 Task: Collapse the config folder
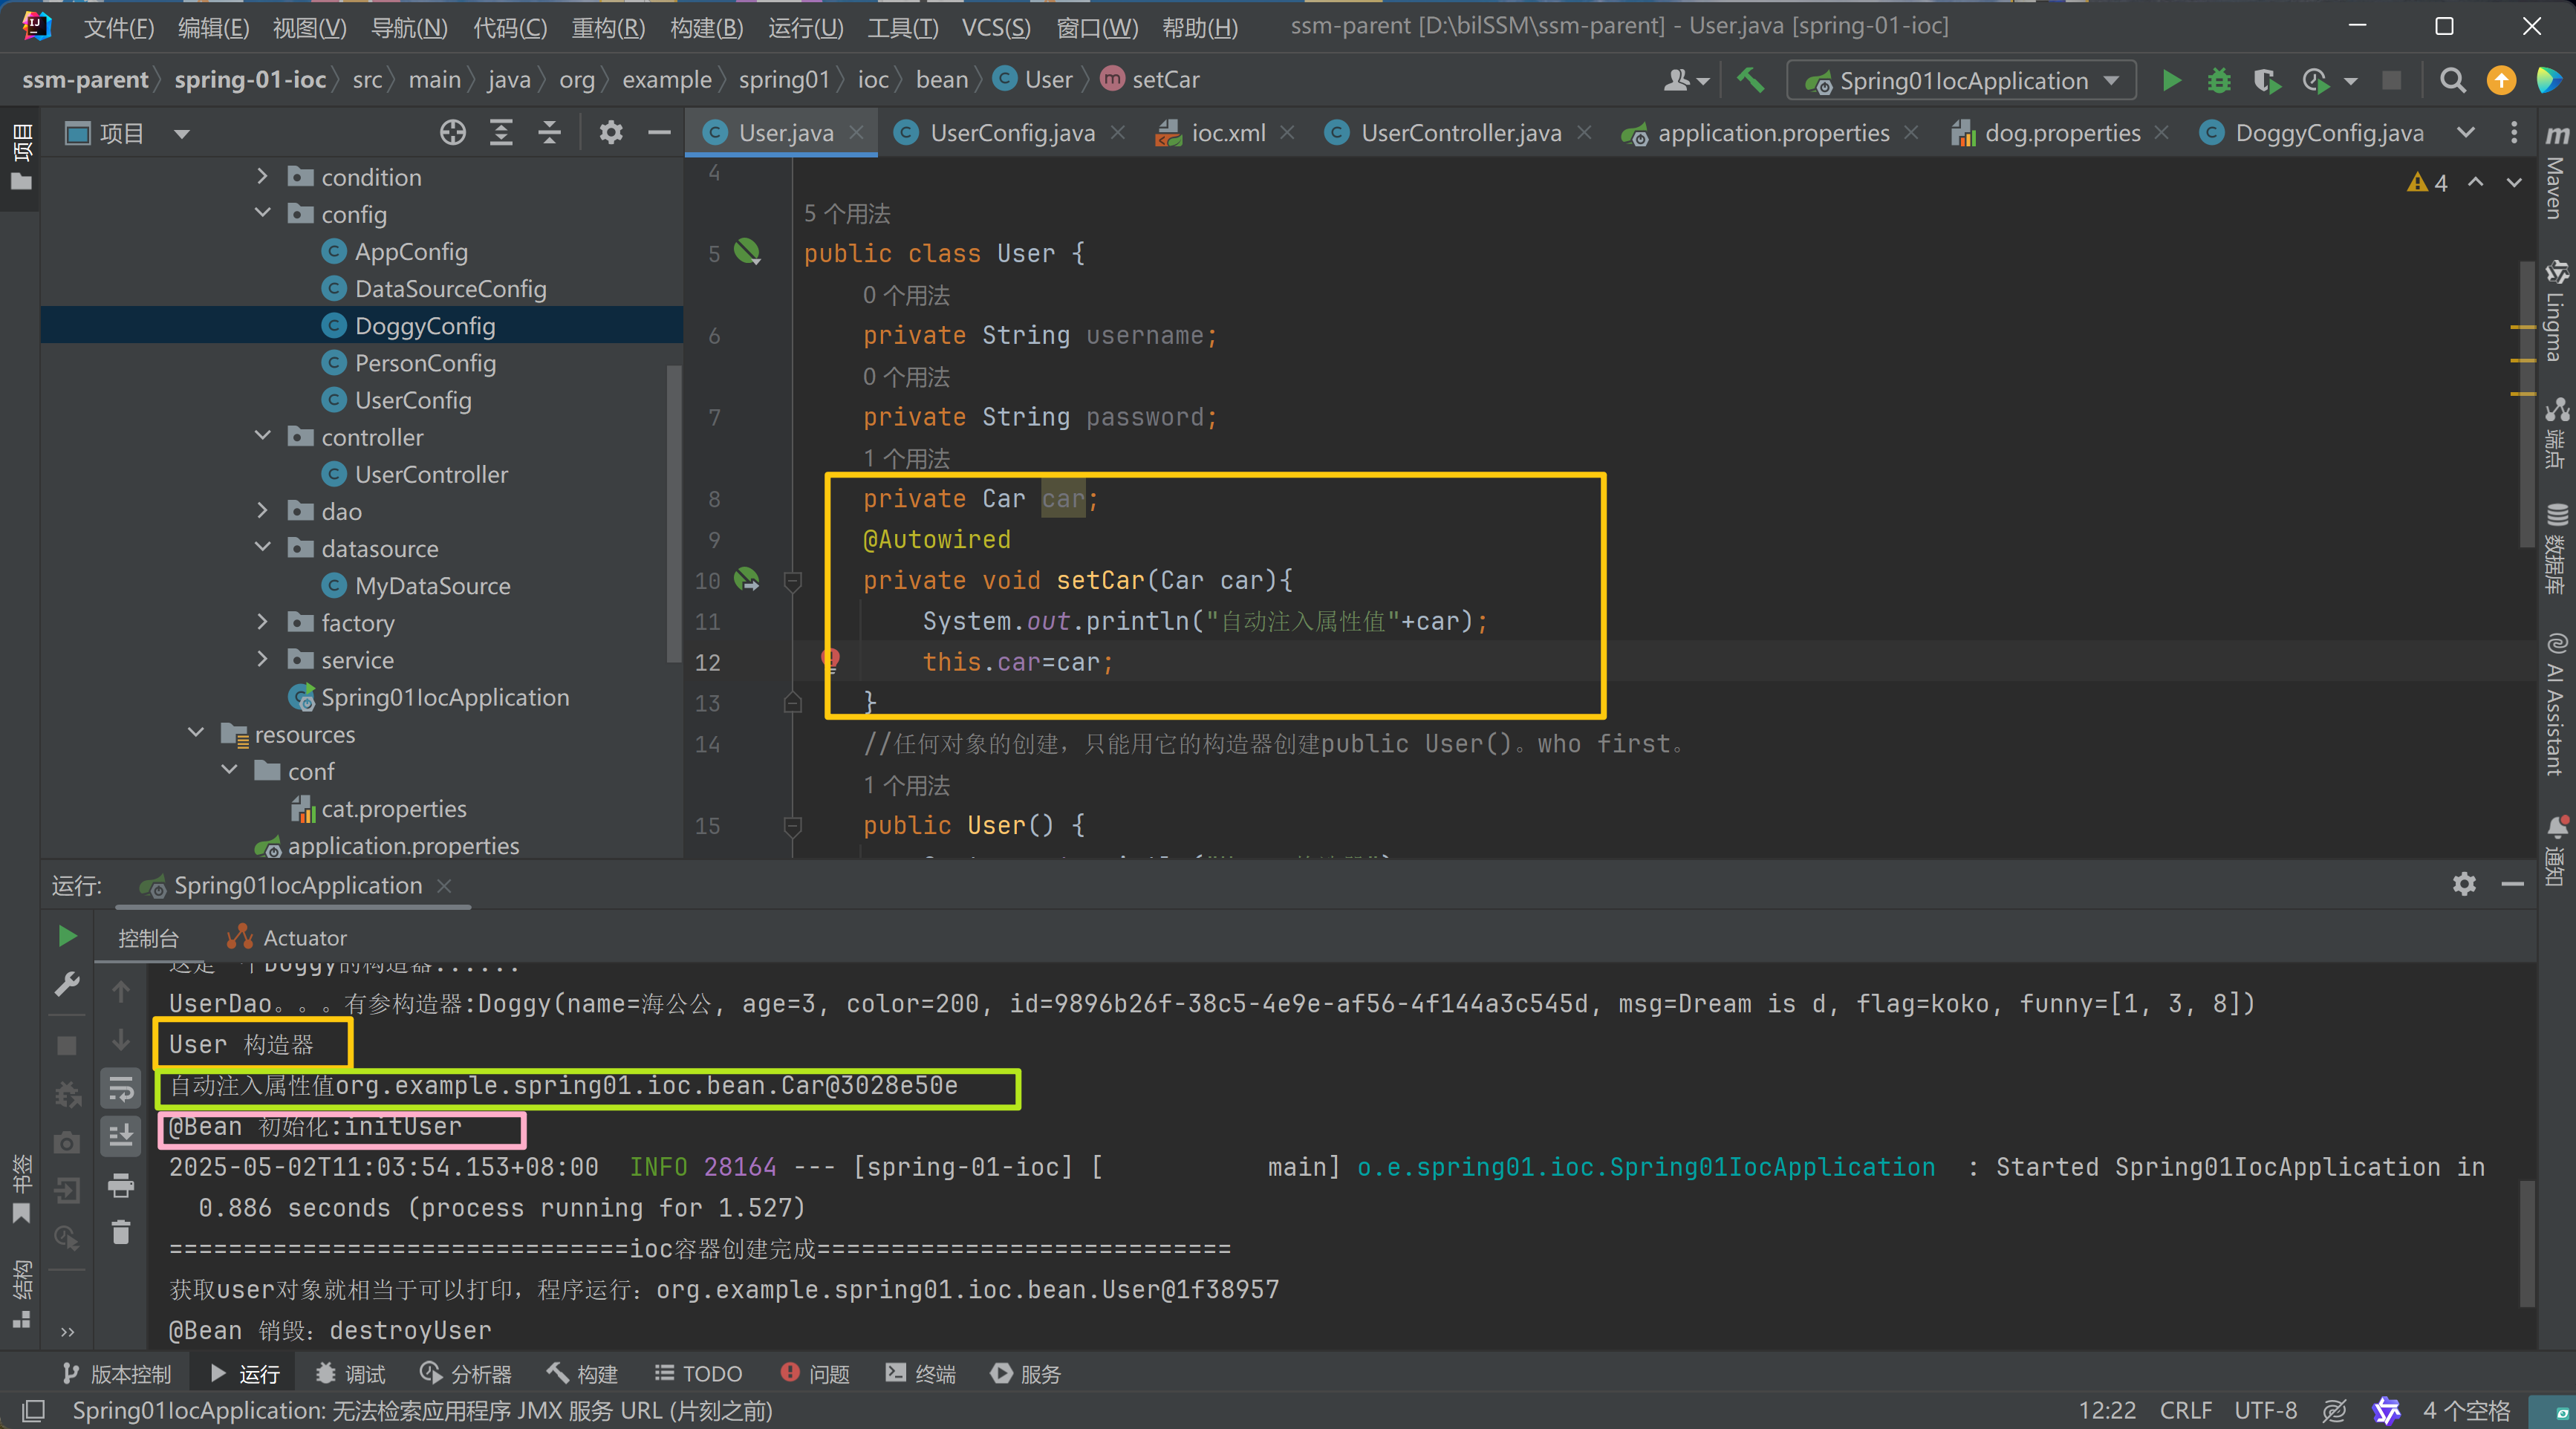[262, 213]
